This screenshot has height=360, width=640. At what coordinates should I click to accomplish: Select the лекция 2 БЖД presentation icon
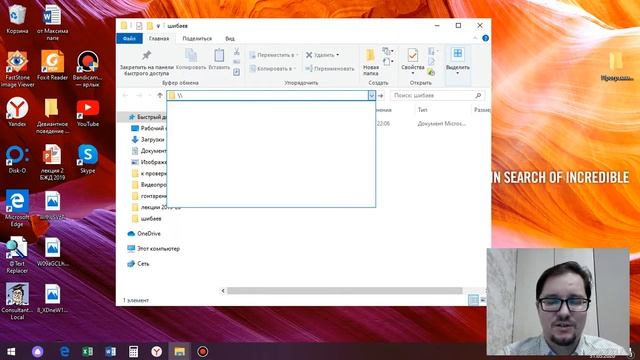pyautogui.click(x=52, y=162)
